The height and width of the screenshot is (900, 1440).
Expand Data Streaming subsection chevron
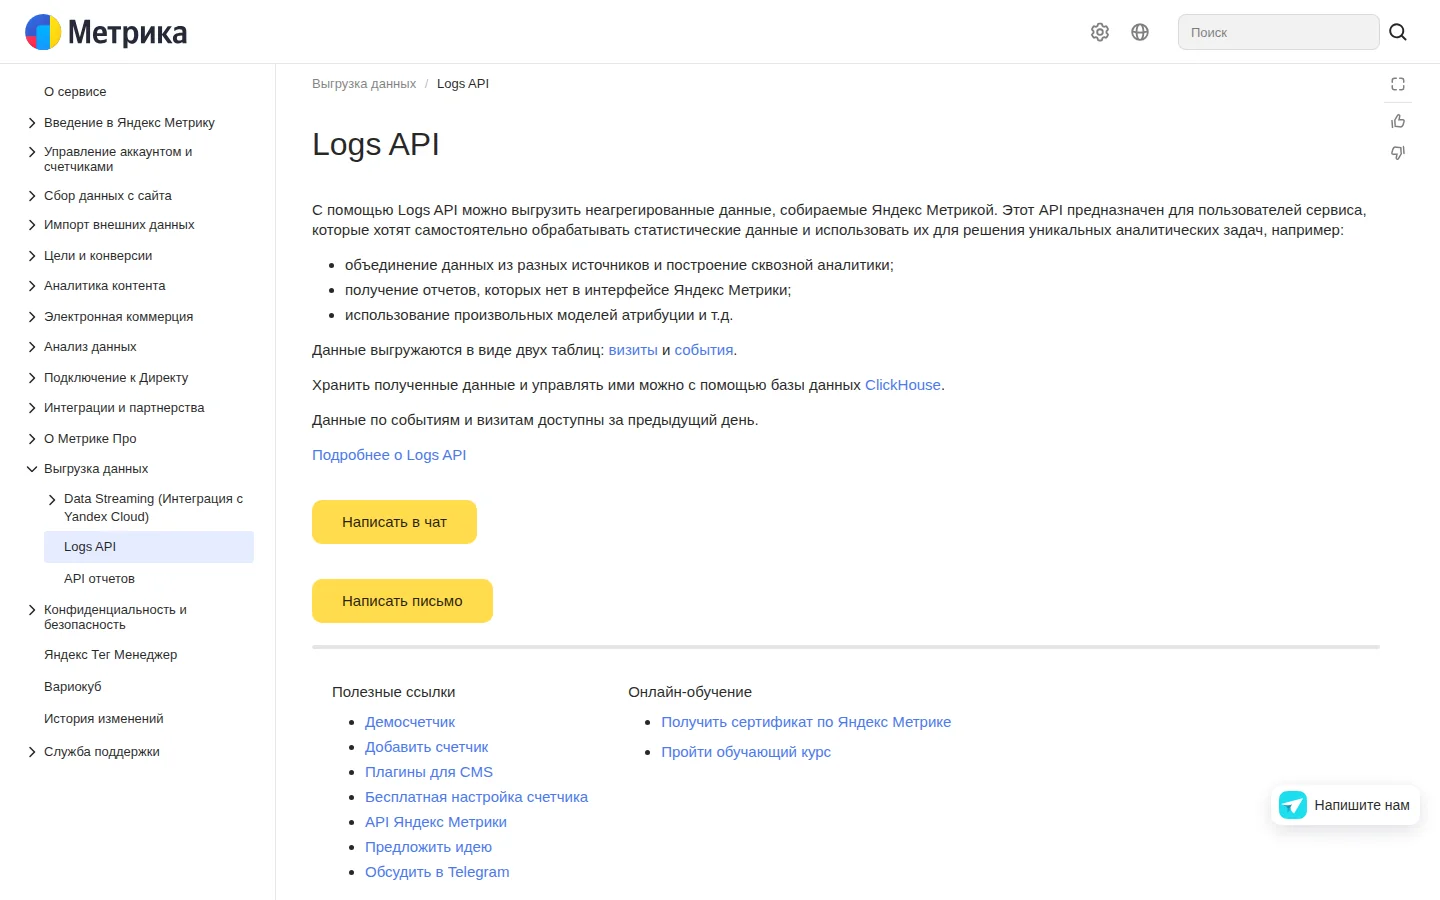tap(52, 499)
